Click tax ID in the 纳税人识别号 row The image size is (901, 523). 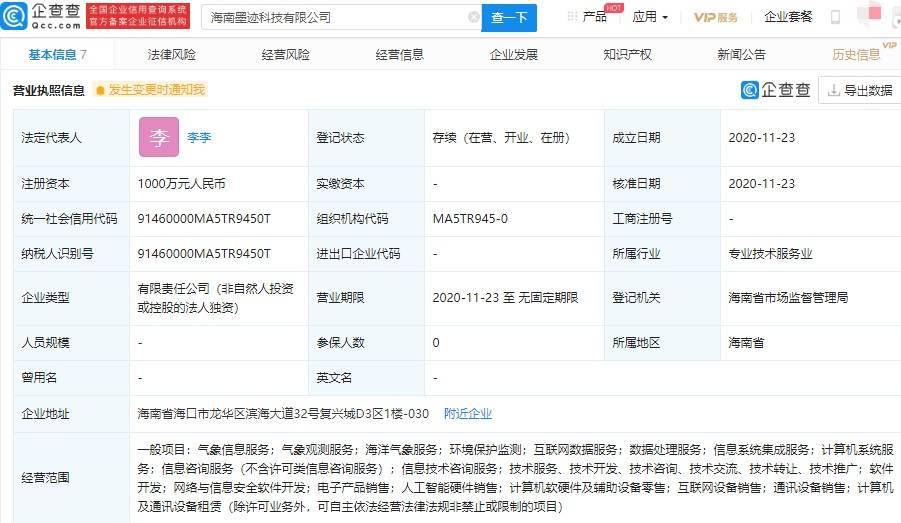click(x=203, y=253)
